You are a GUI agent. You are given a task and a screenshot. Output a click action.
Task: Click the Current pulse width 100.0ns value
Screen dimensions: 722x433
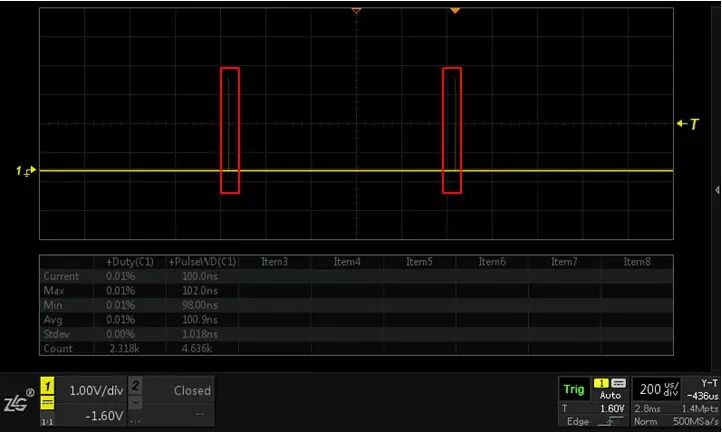200,276
